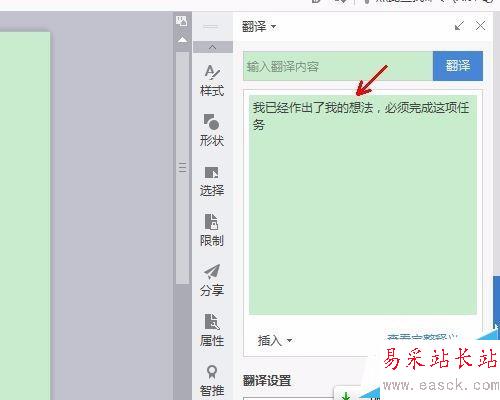Image resolution: width=500 pixels, height=400 pixels.
Task: Click the 翻译设置 section heading
Action: [267, 380]
